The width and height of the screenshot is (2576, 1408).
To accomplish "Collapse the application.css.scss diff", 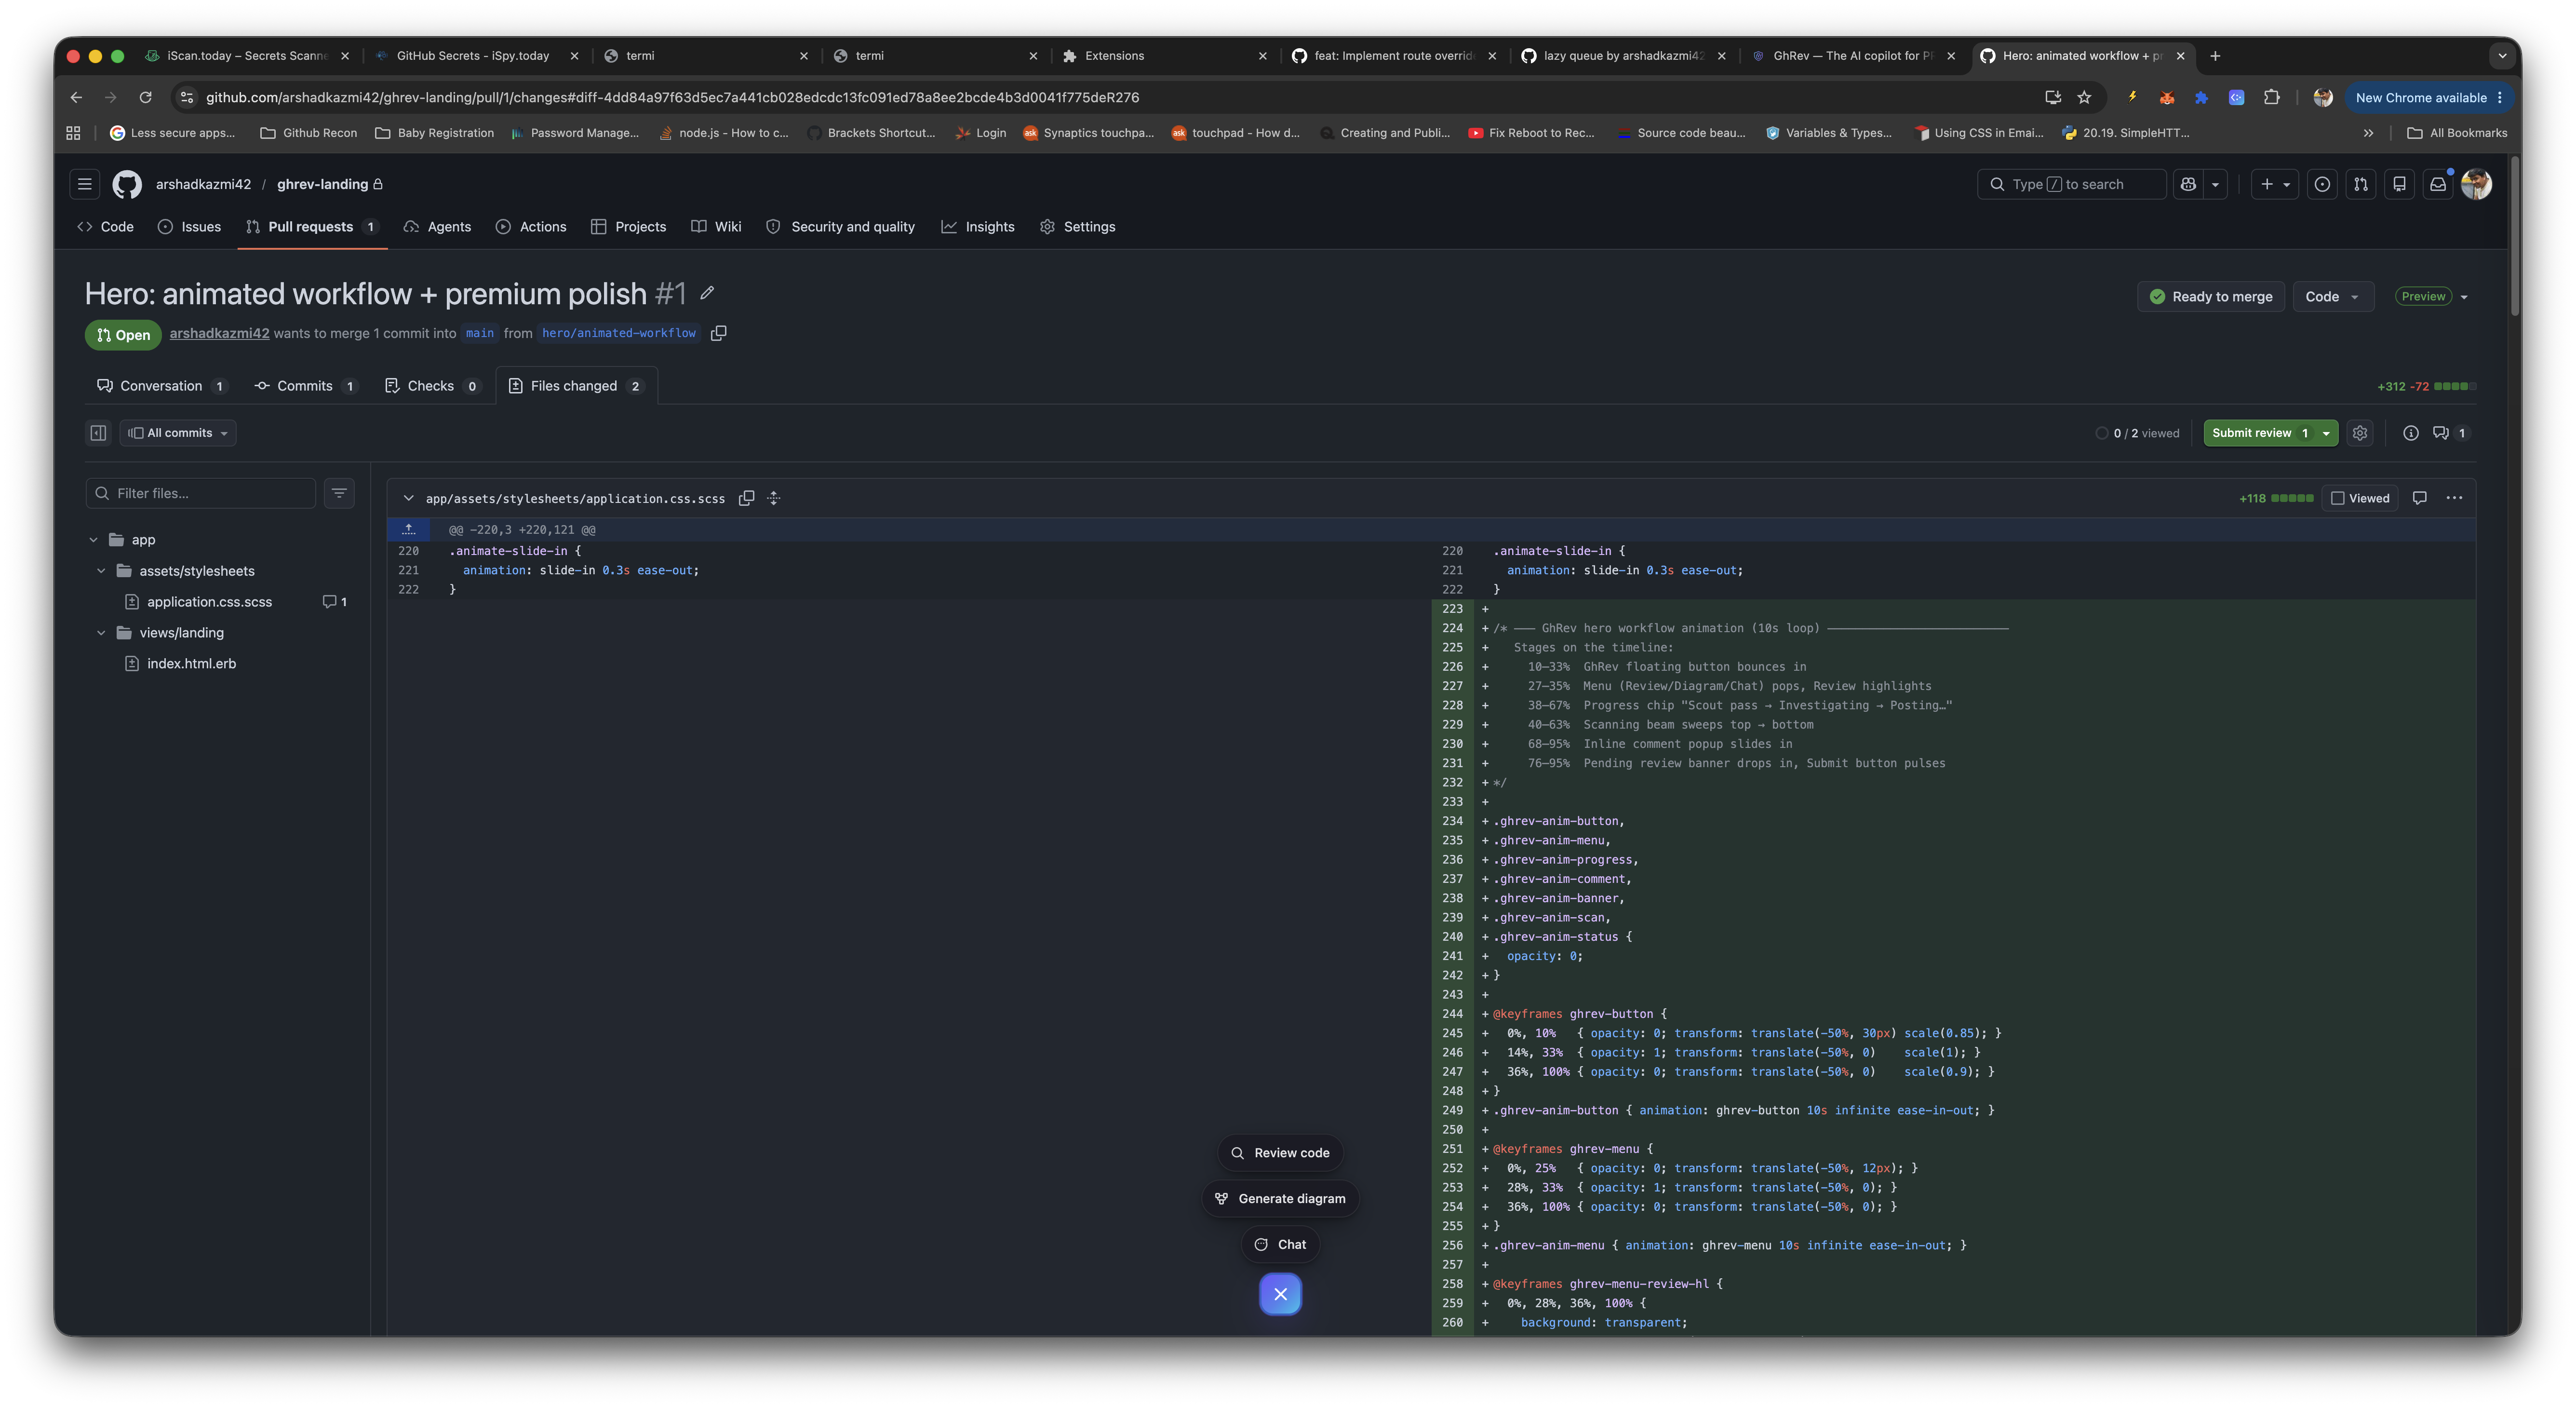I will tap(408, 498).
